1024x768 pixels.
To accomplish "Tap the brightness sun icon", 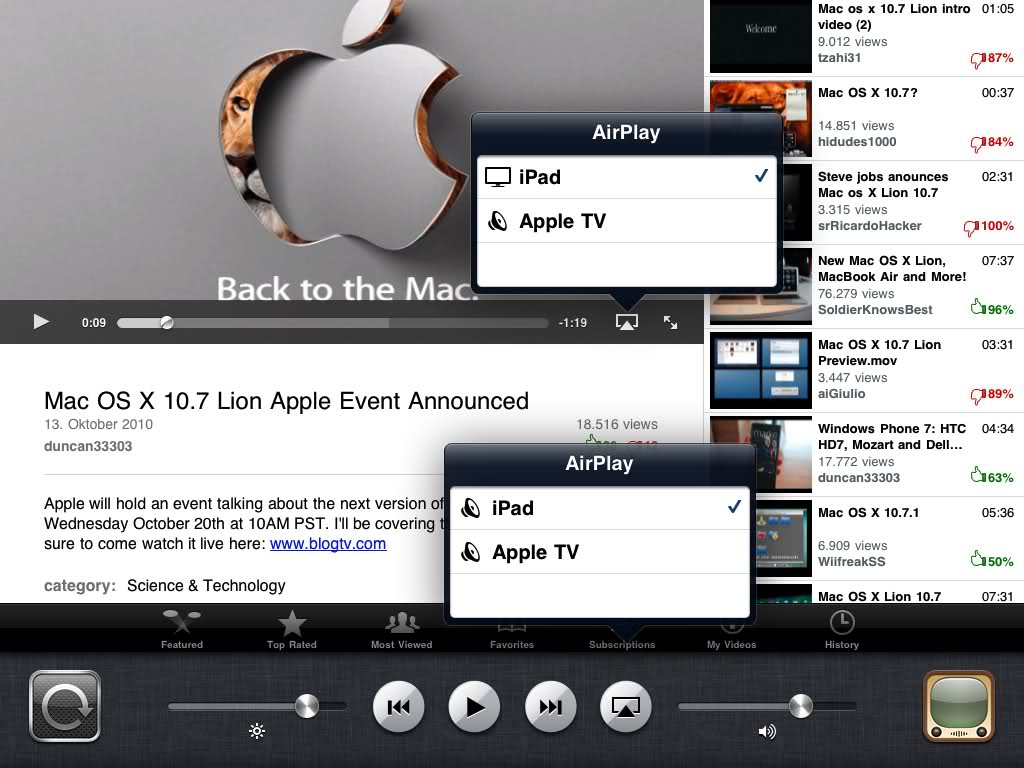I will point(257,731).
